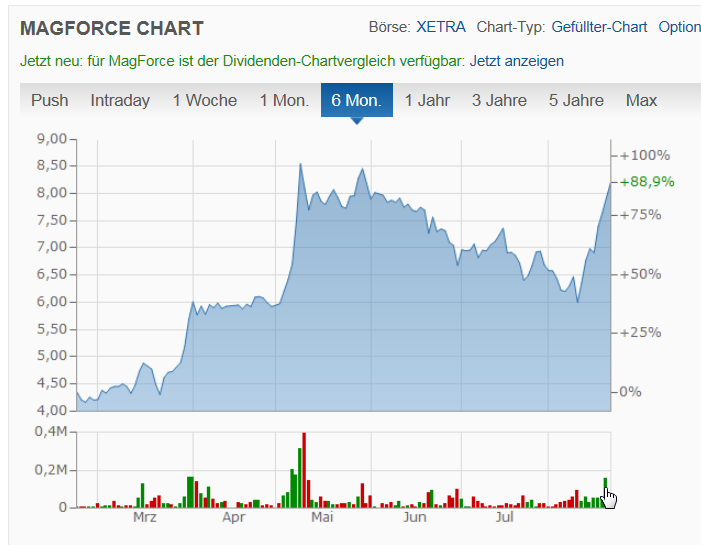This screenshot has height=545, width=701.
Task: Click the Jul month label
Action: coord(504,517)
